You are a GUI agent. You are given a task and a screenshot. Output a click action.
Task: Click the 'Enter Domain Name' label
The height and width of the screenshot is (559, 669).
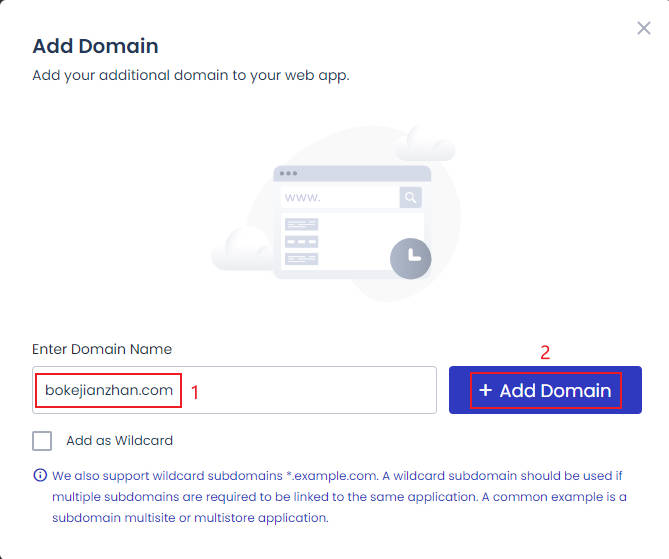pyautogui.click(x=102, y=349)
